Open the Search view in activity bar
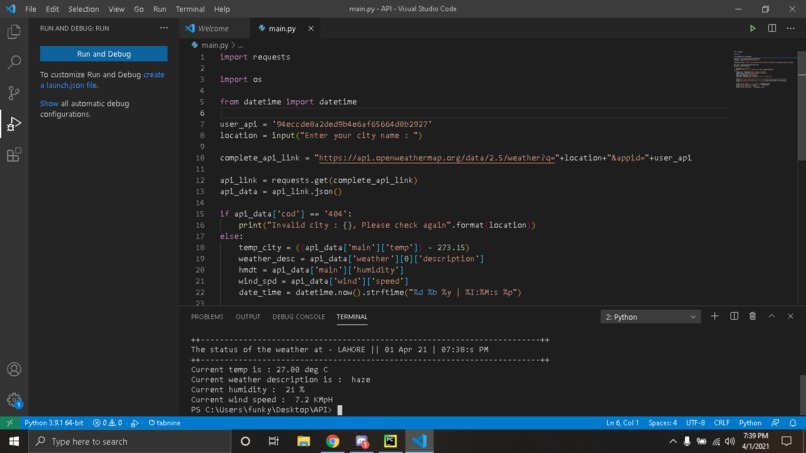Image resolution: width=806 pixels, height=453 pixels. (14, 62)
